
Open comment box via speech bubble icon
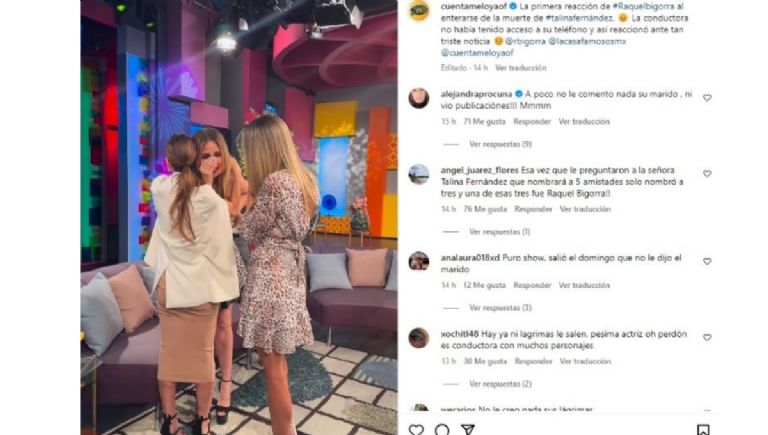(442, 430)
